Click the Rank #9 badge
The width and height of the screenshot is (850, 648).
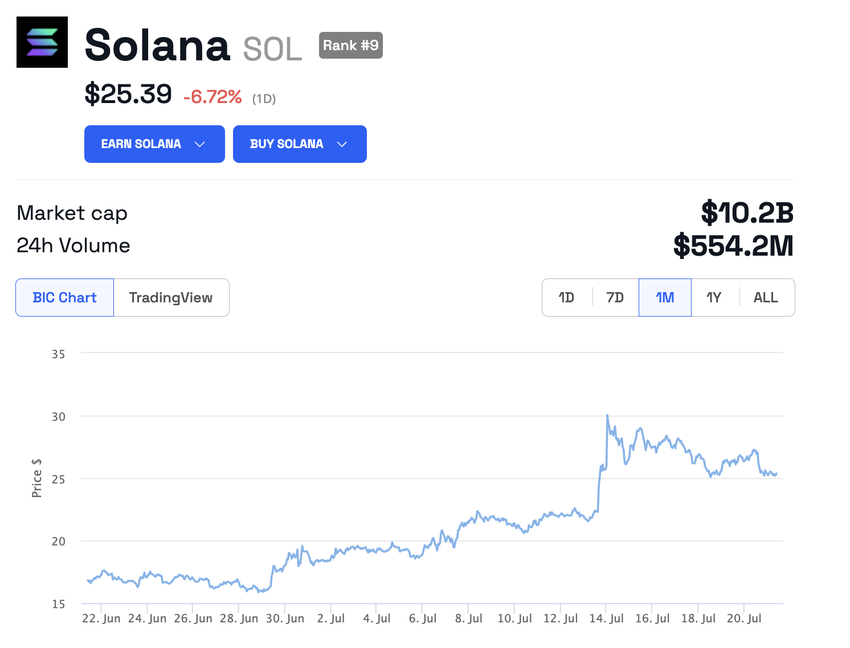pyautogui.click(x=350, y=45)
